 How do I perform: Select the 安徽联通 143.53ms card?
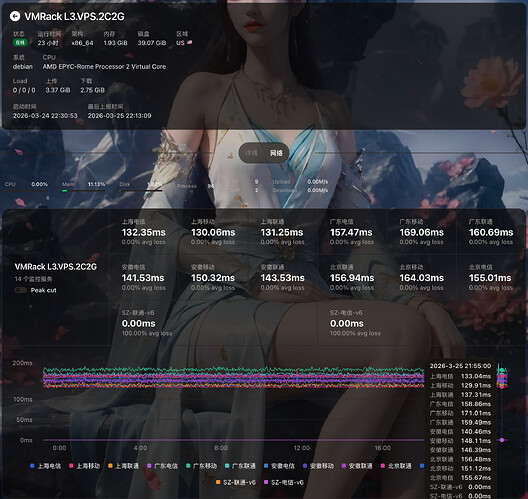(x=284, y=278)
